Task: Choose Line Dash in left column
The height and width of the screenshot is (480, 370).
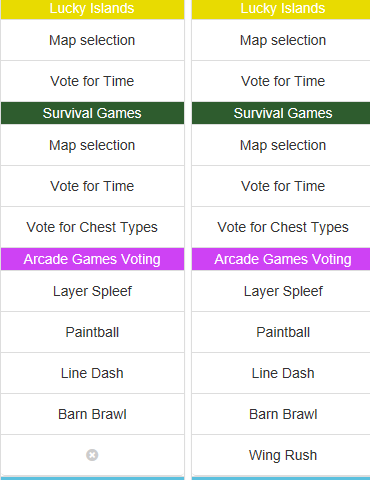Action: point(92,373)
